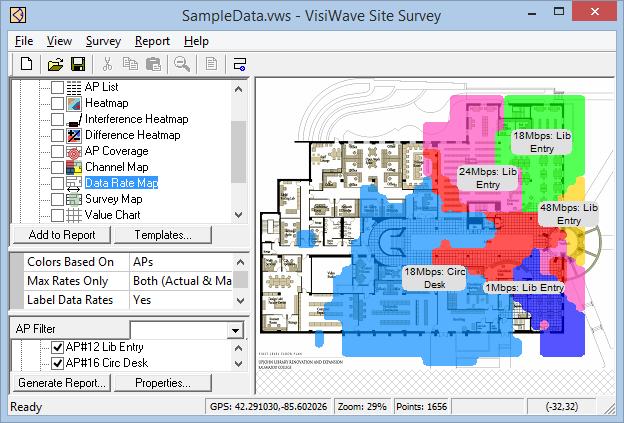
Task: Open the Report menu
Action: [152, 41]
